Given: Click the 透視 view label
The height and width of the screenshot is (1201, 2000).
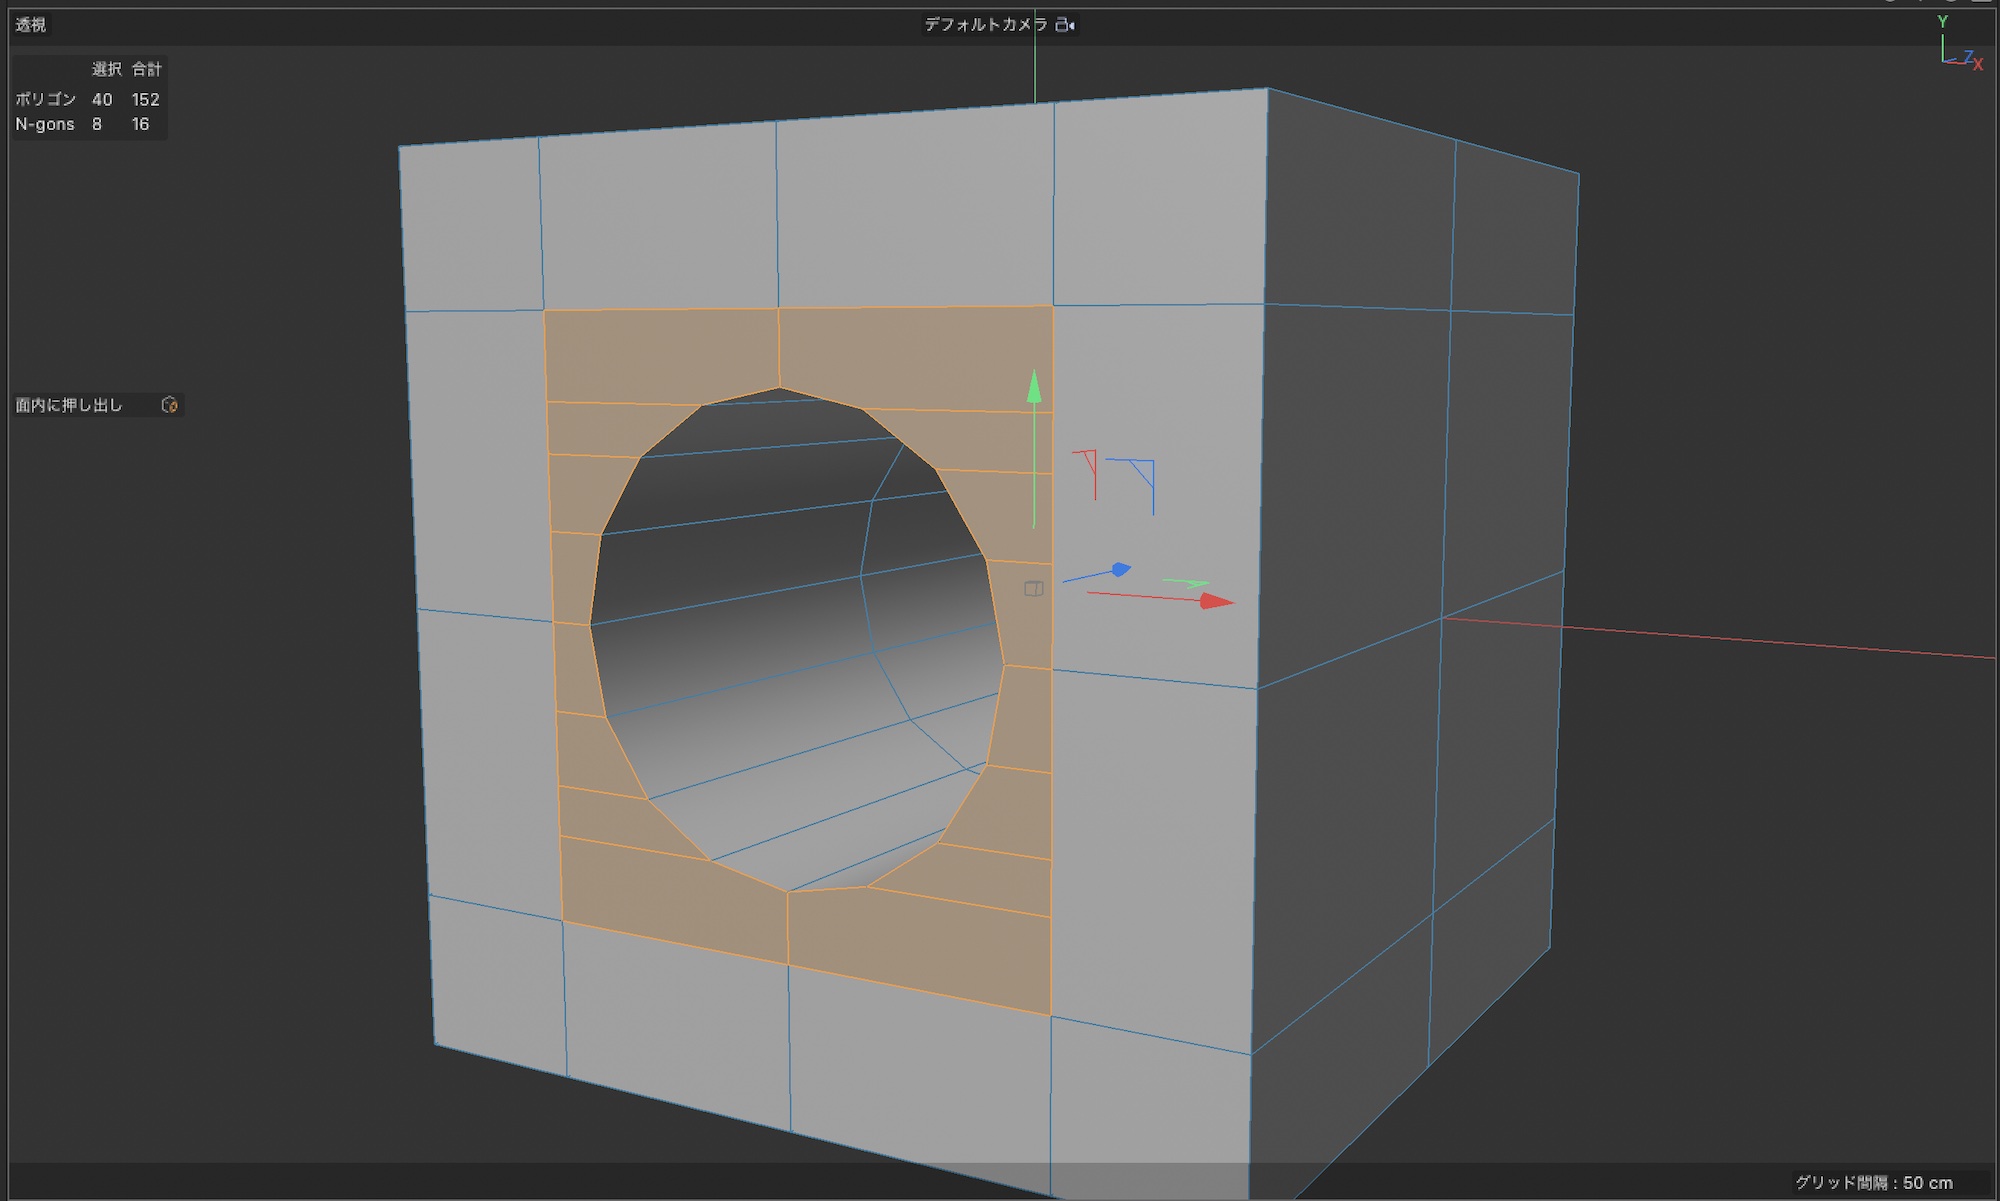Looking at the screenshot, I should (x=31, y=25).
